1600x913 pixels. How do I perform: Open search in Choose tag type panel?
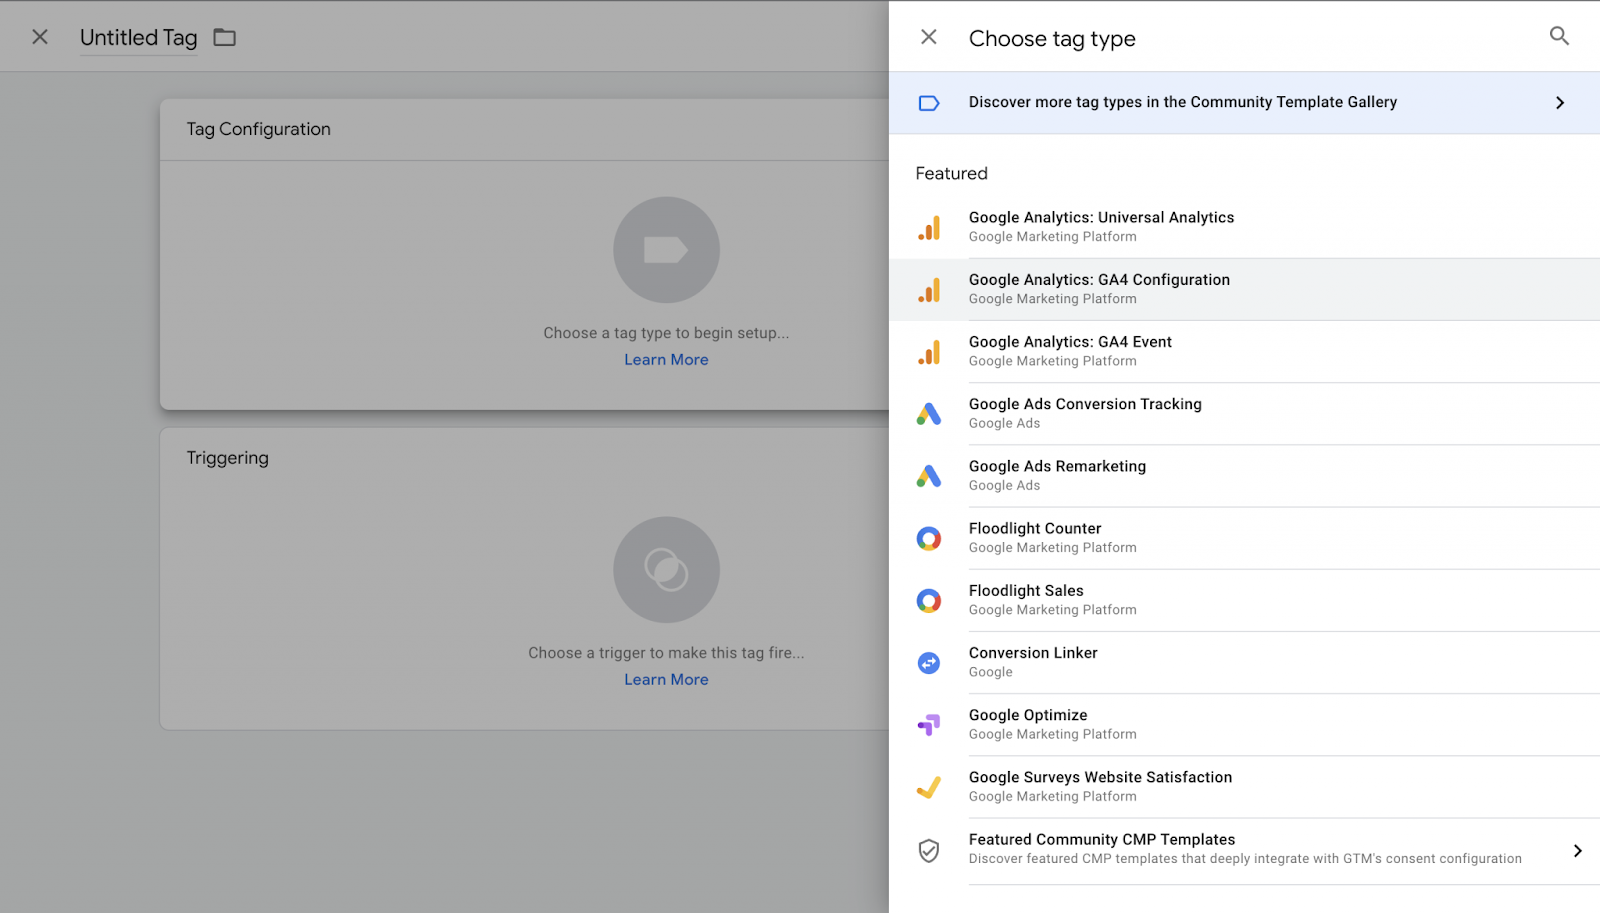1559,36
